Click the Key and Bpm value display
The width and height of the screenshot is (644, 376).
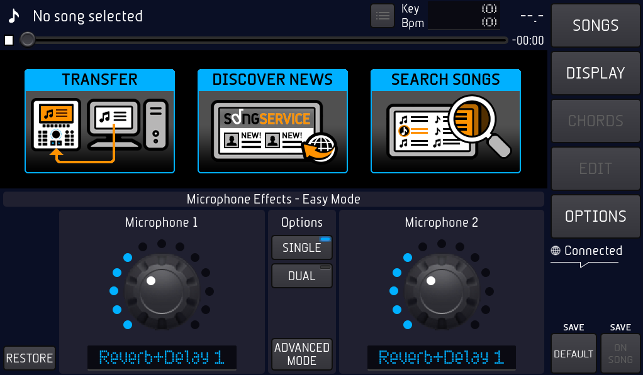tap(464, 16)
